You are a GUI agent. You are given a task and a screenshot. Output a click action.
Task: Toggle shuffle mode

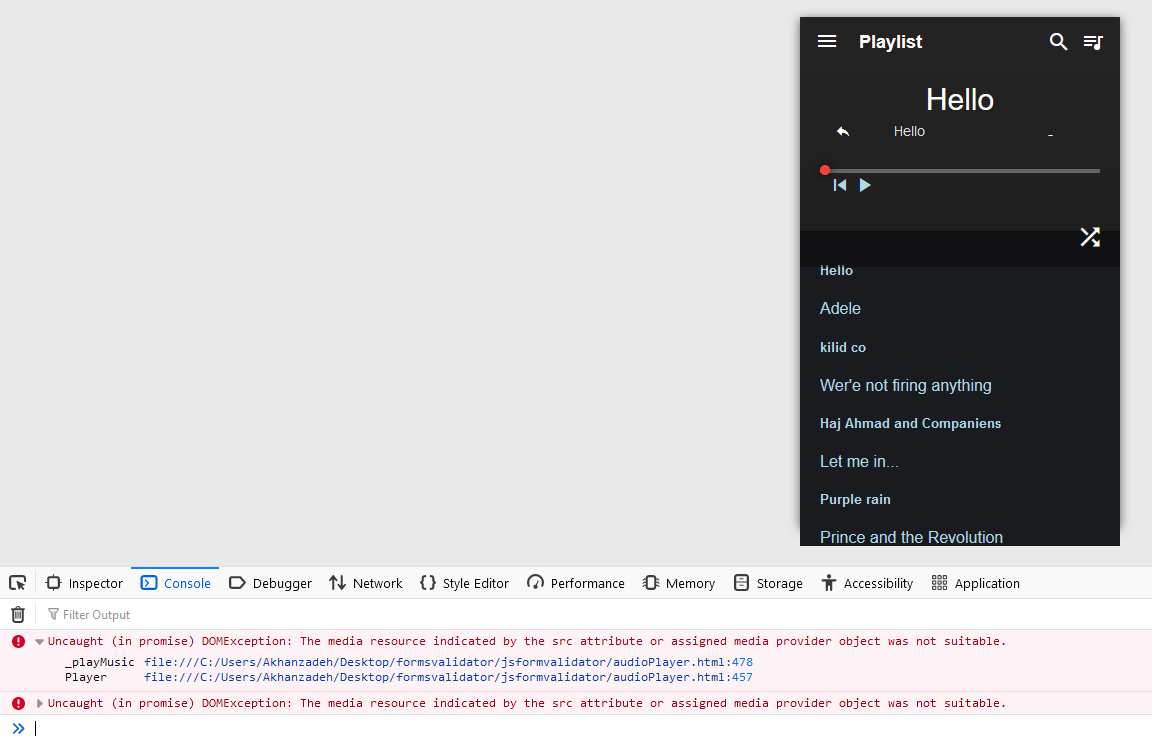1090,236
